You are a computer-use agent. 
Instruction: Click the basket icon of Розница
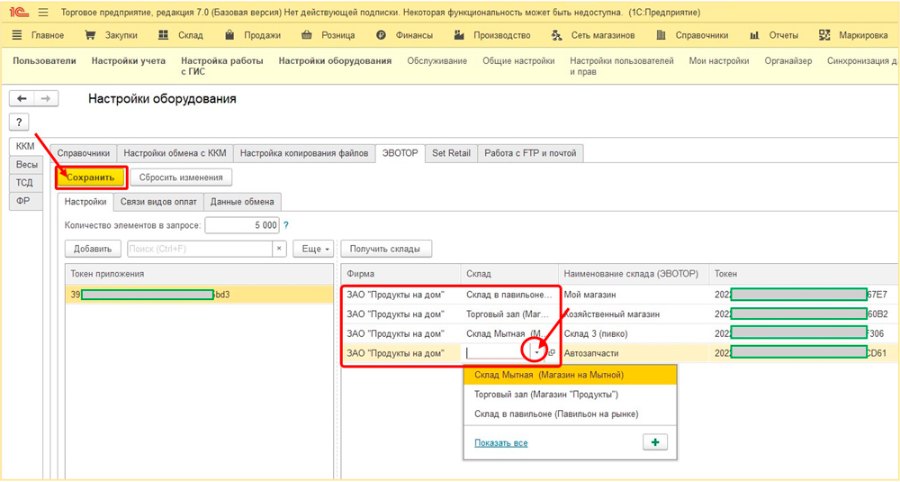pyautogui.click(x=307, y=36)
